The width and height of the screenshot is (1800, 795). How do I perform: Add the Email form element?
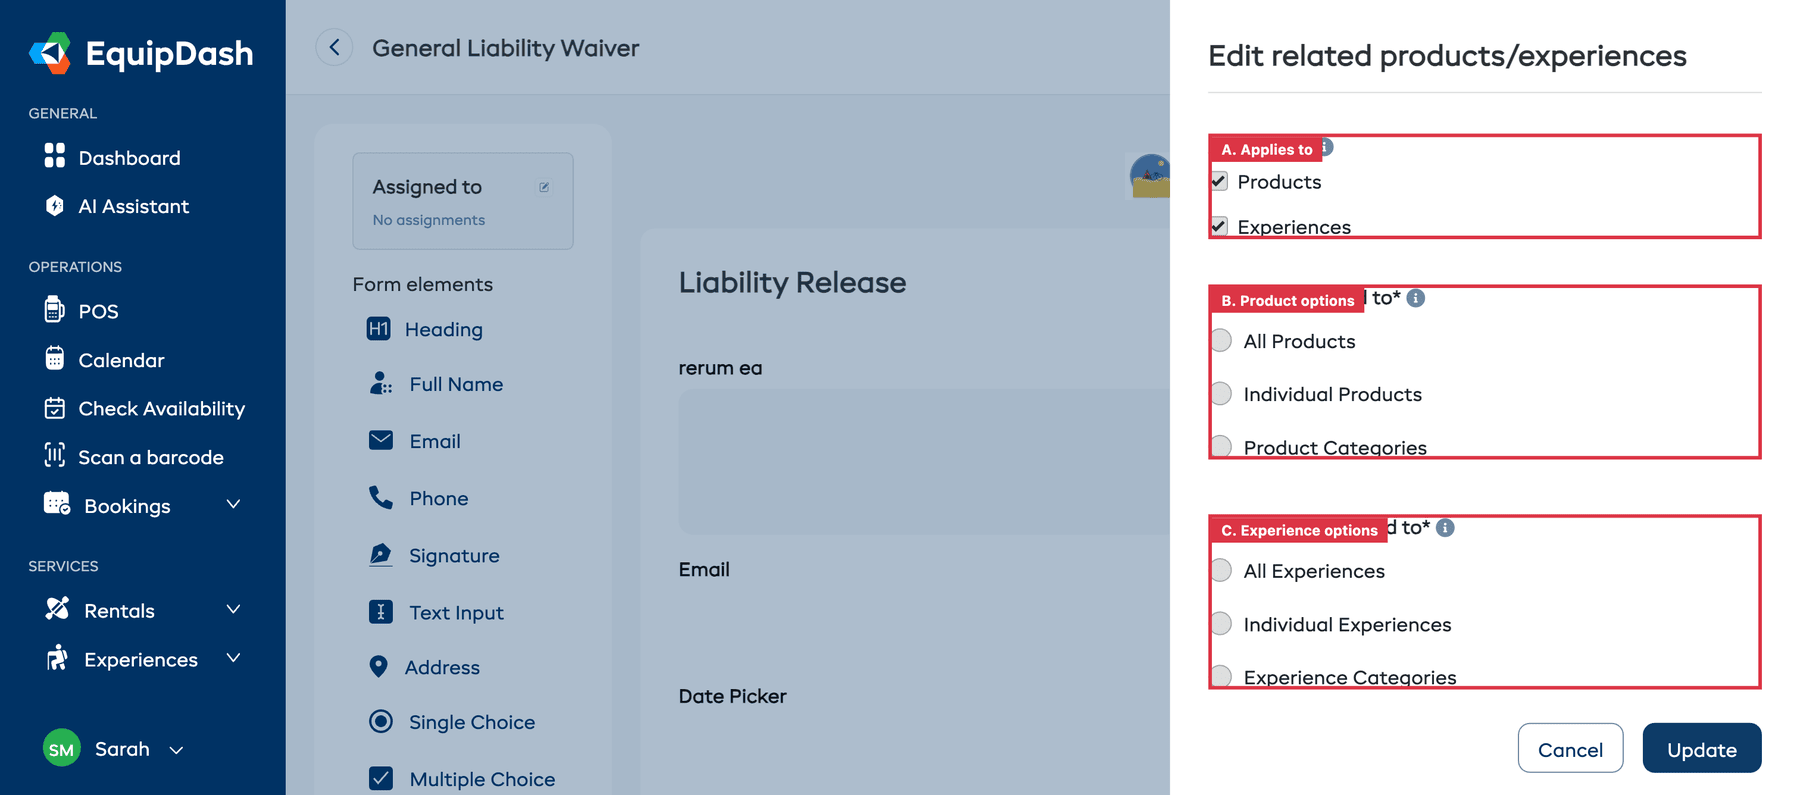(435, 441)
